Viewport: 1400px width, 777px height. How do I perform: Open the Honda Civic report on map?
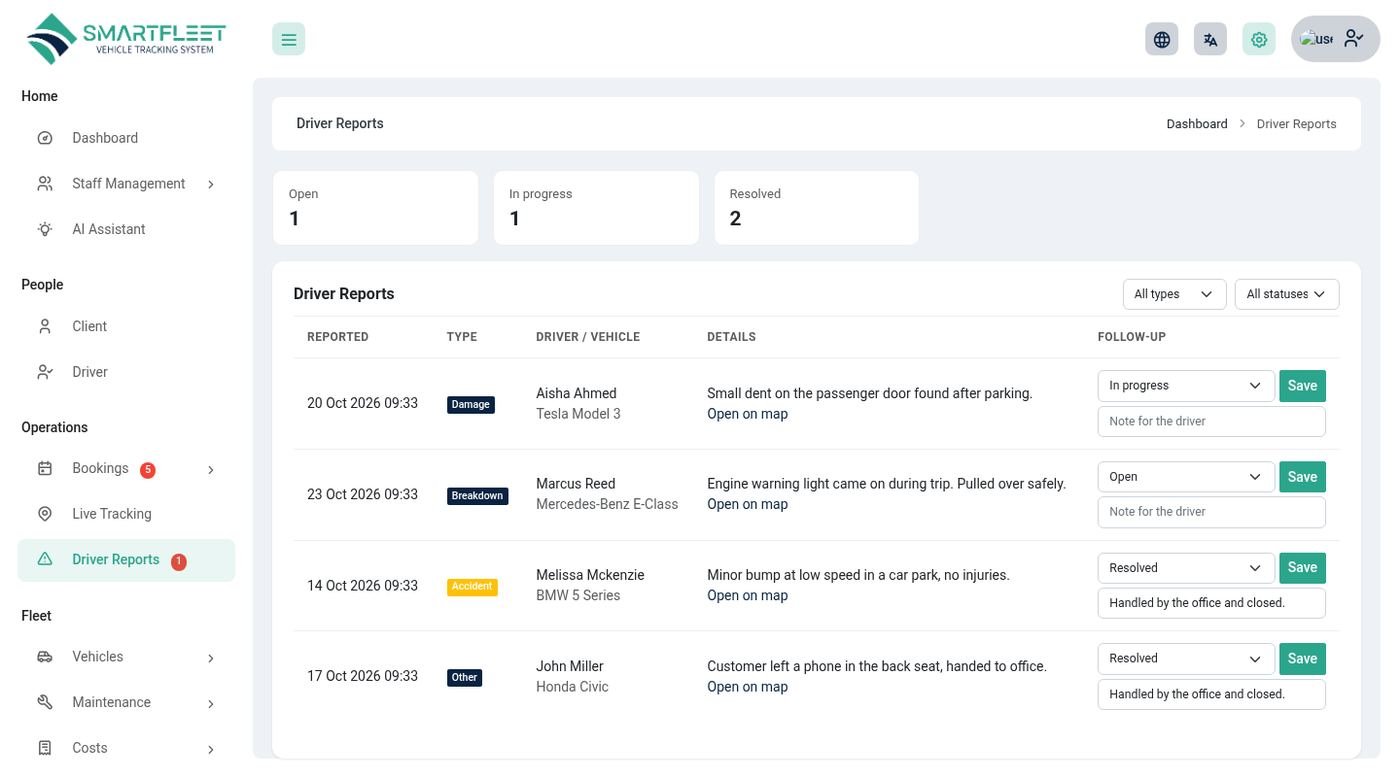747,687
